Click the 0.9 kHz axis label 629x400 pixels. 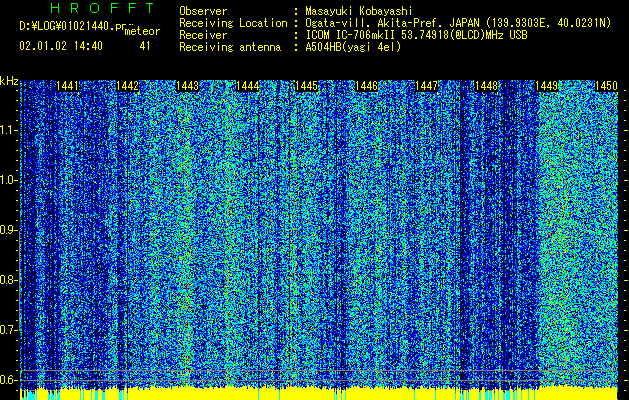click(8, 230)
